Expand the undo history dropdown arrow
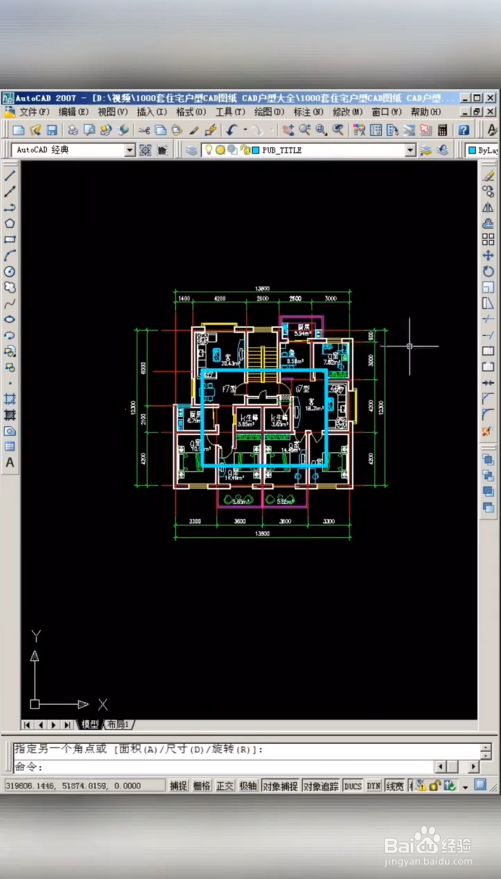Screen dimensions: 501x879 click(x=245, y=130)
